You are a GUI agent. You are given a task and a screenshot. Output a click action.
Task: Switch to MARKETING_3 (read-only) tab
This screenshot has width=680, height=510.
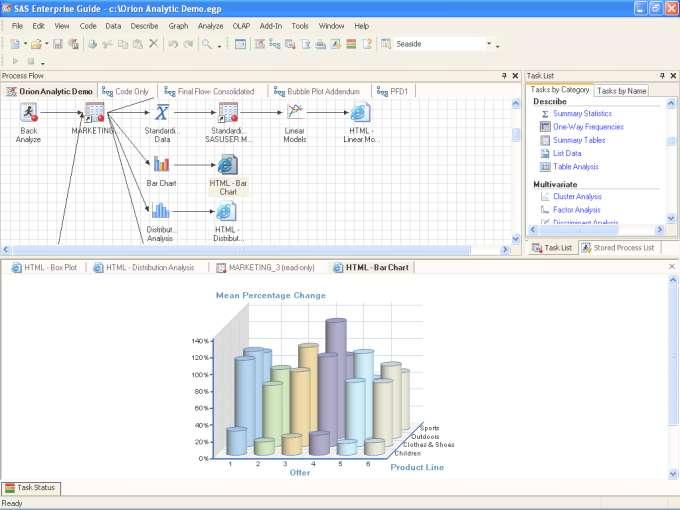point(265,268)
